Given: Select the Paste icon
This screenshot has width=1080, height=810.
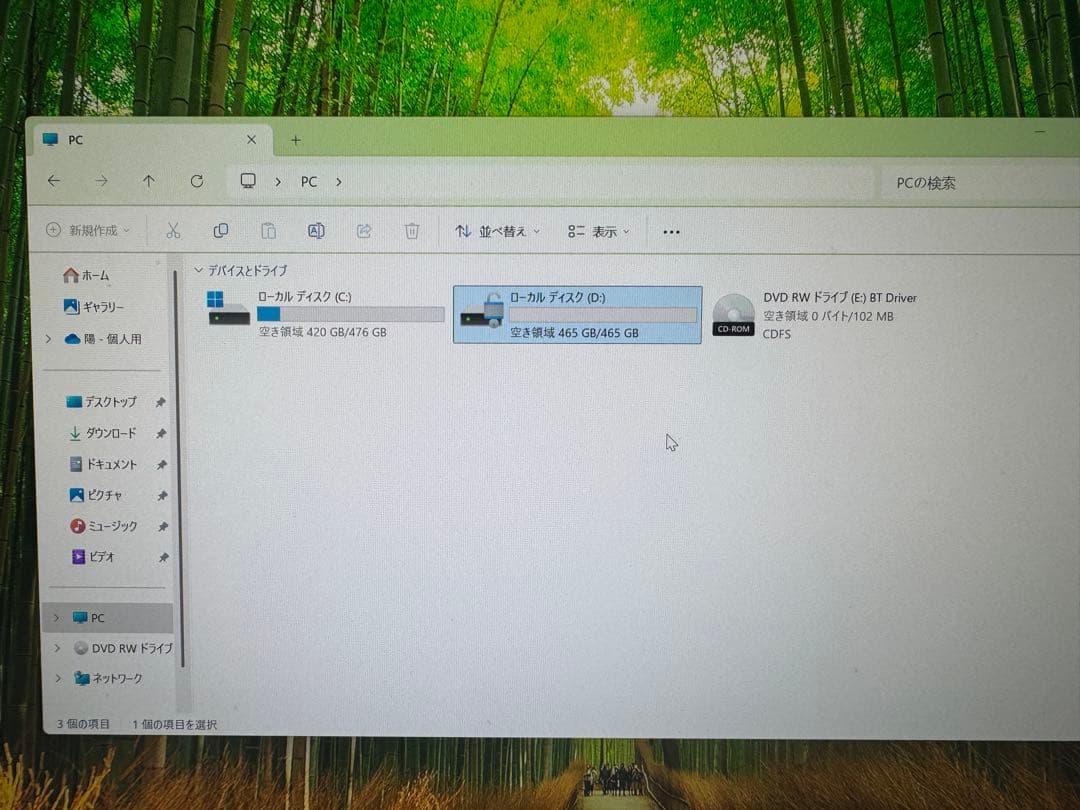Looking at the screenshot, I should (268, 231).
